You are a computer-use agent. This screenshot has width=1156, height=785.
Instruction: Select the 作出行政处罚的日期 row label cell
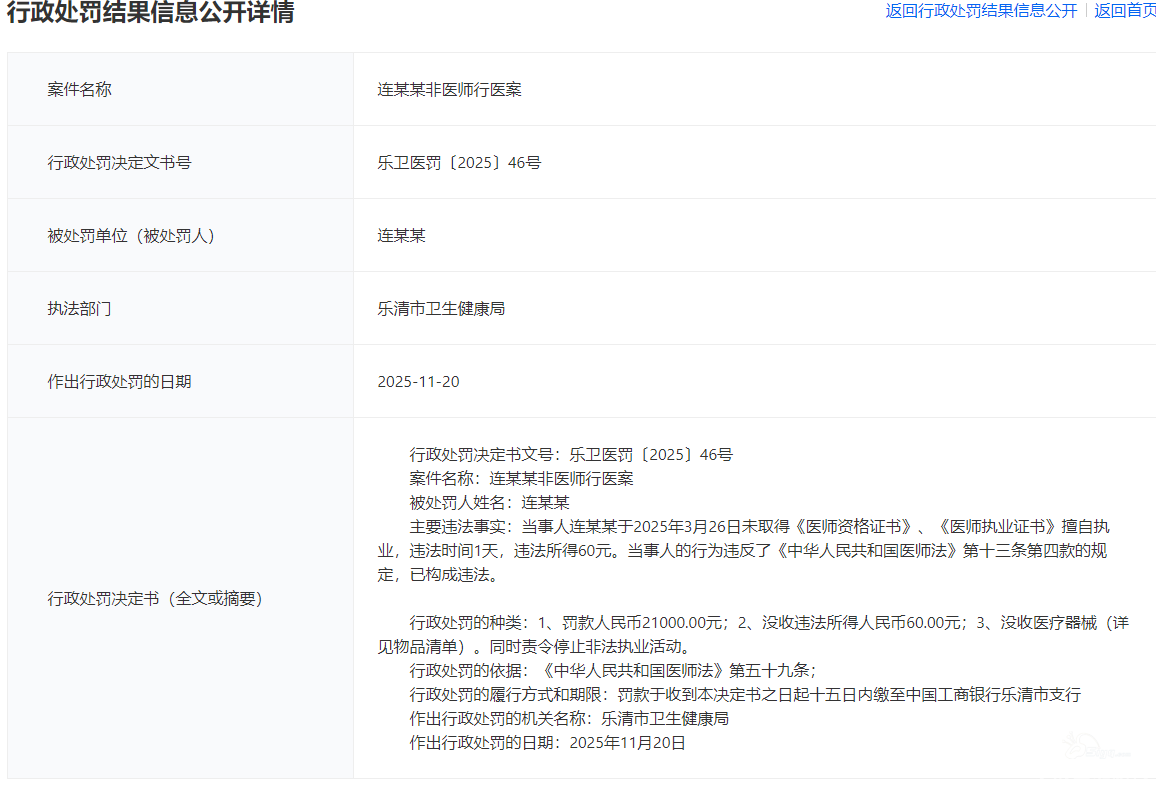[x=119, y=381]
